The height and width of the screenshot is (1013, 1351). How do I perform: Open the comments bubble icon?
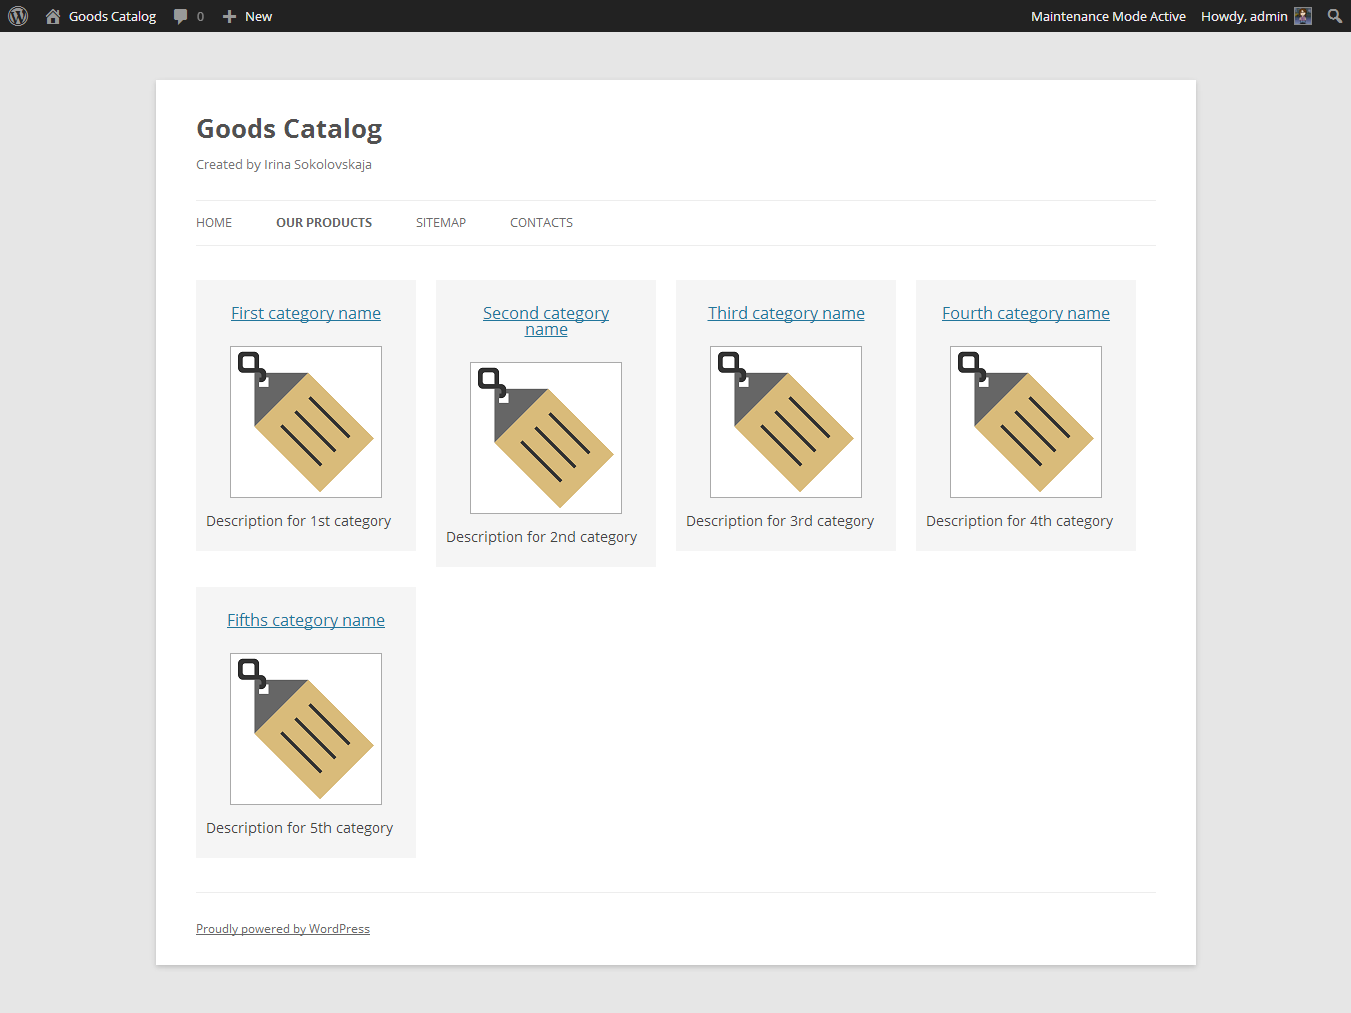(181, 16)
